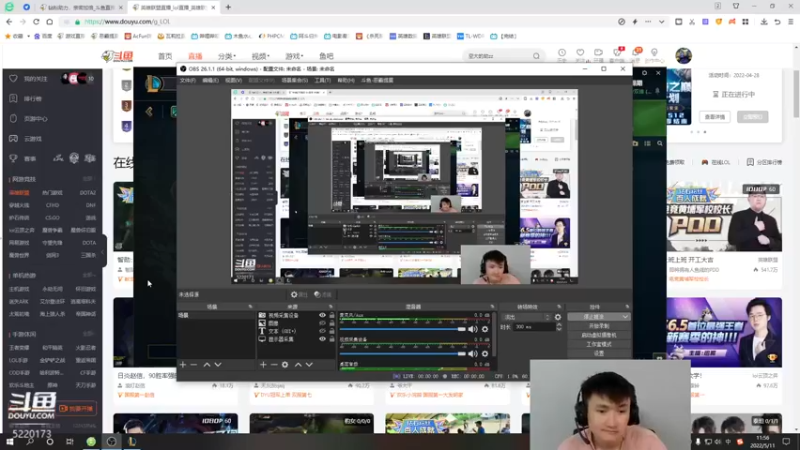The width and height of the screenshot is (800, 450).
Task: Move the selected source down
Action: (309, 365)
